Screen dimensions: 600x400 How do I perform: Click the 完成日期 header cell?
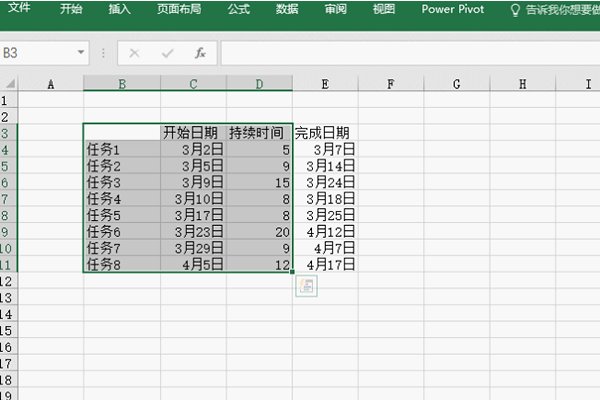click(x=325, y=133)
